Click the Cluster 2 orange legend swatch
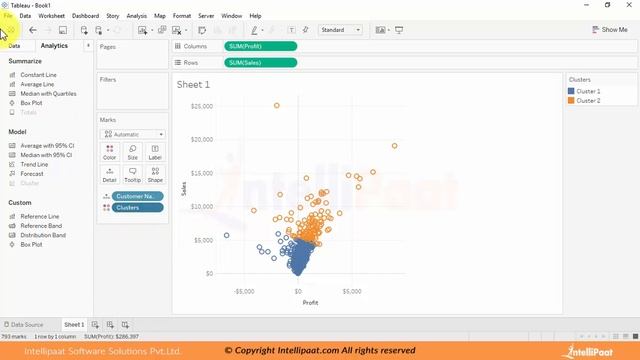The height and width of the screenshot is (360, 640). [571, 100]
